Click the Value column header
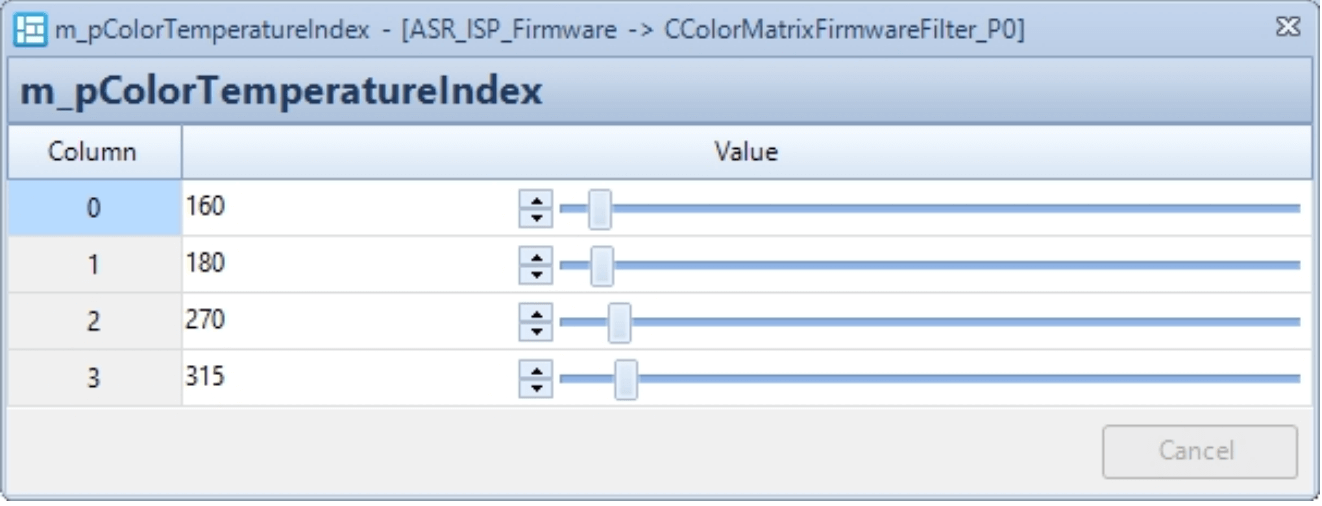The image size is (1322, 506). coord(746,152)
